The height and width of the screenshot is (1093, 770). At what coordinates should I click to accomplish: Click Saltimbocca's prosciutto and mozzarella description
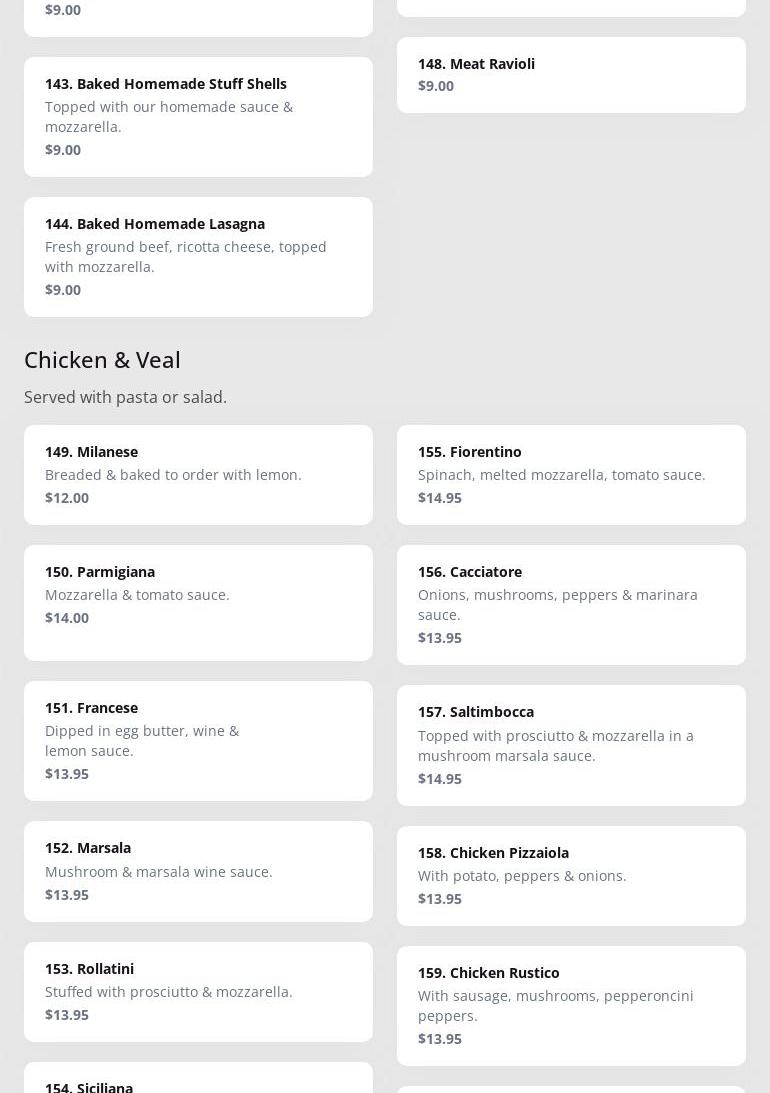point(555,745)
